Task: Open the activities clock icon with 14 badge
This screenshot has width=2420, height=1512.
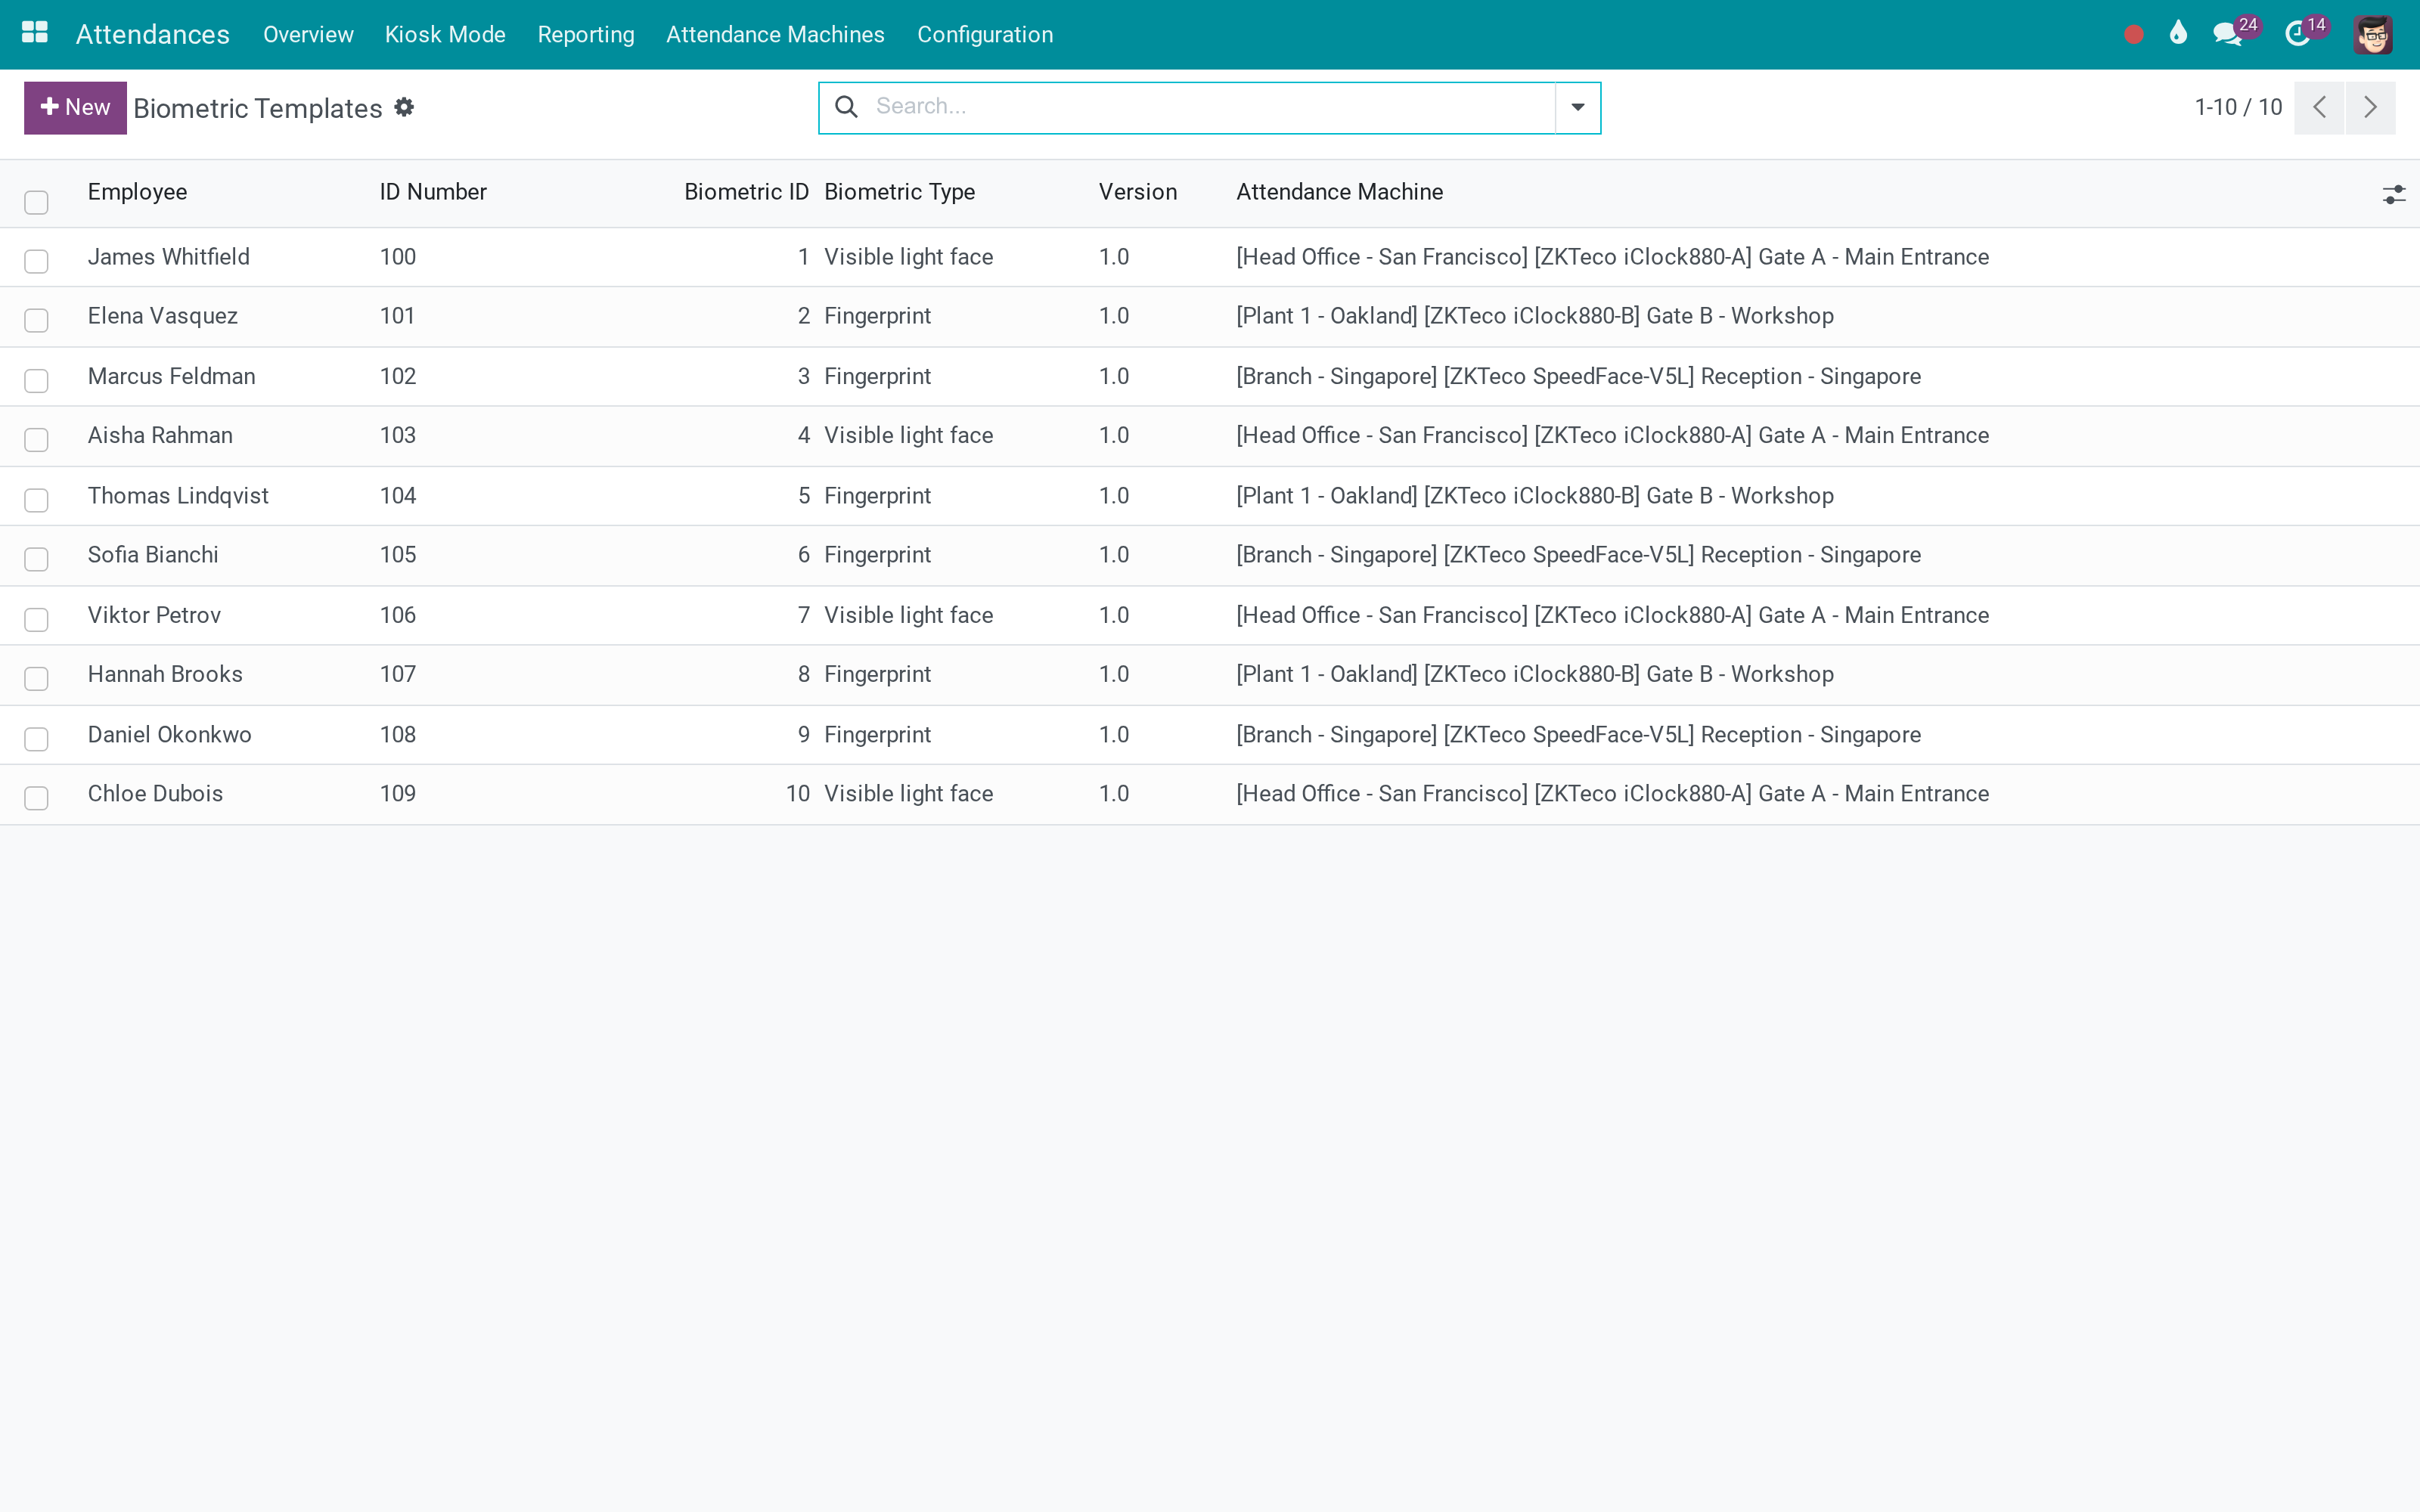Action: 2297,34
